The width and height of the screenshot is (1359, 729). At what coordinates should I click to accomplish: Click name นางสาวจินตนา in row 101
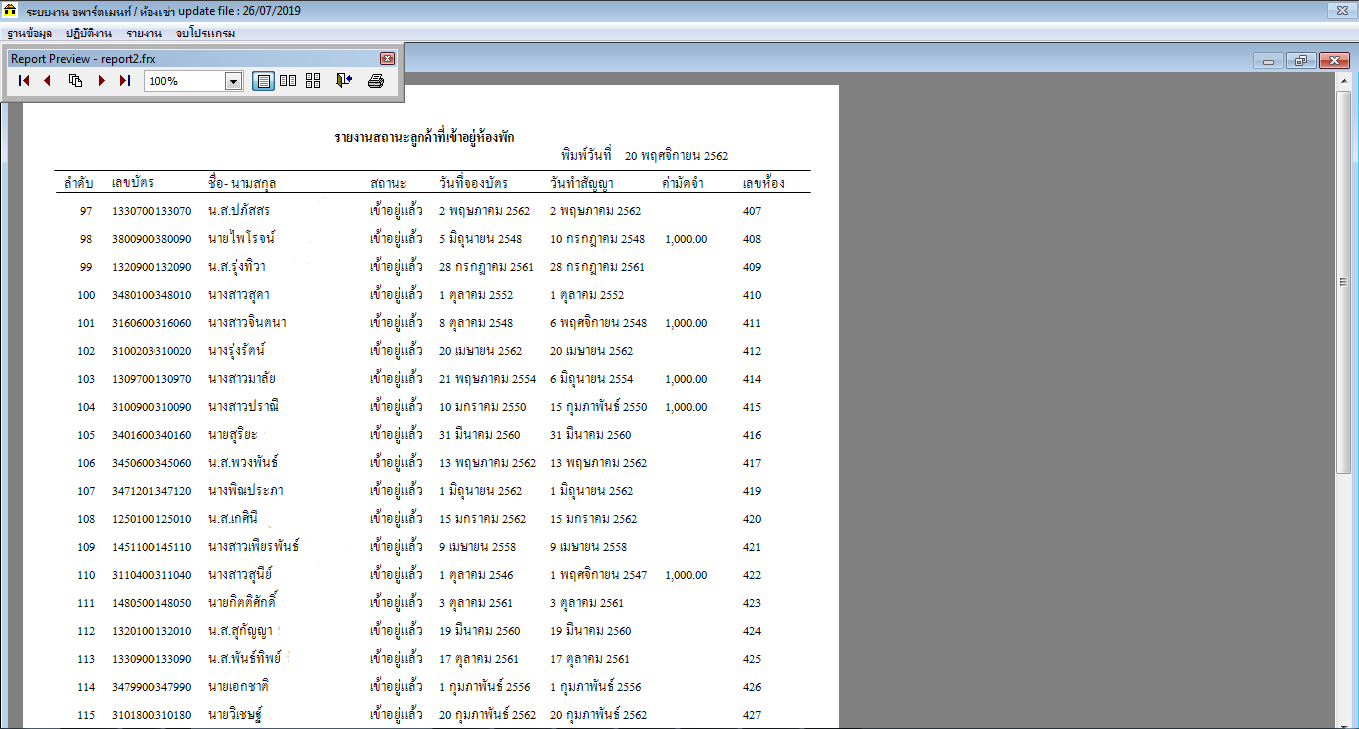(x=247, y=323)
